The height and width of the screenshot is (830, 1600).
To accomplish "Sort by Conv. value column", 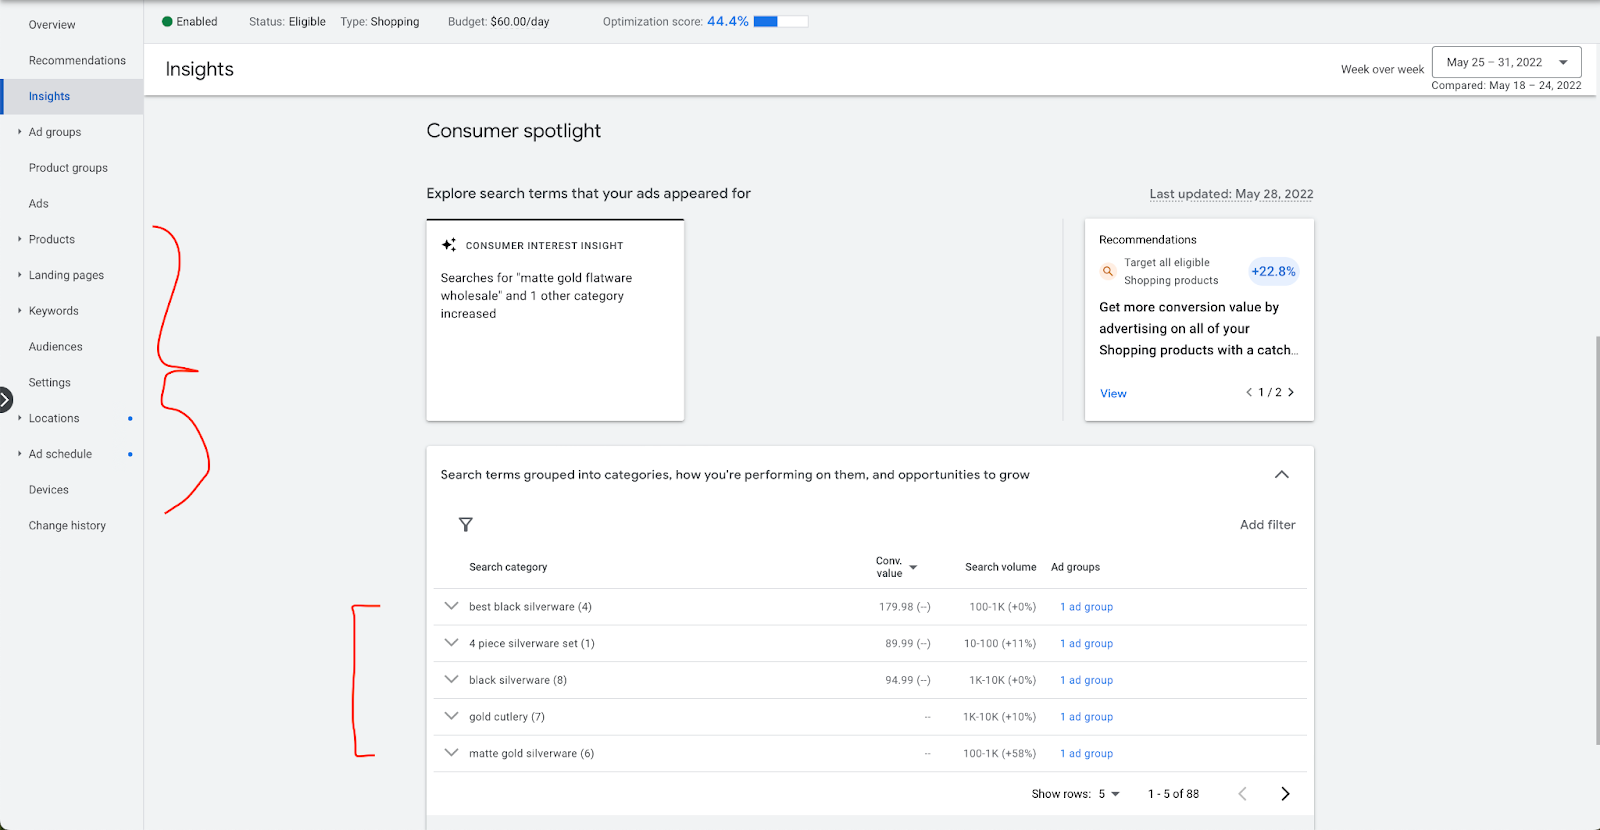I will [896, 567].
